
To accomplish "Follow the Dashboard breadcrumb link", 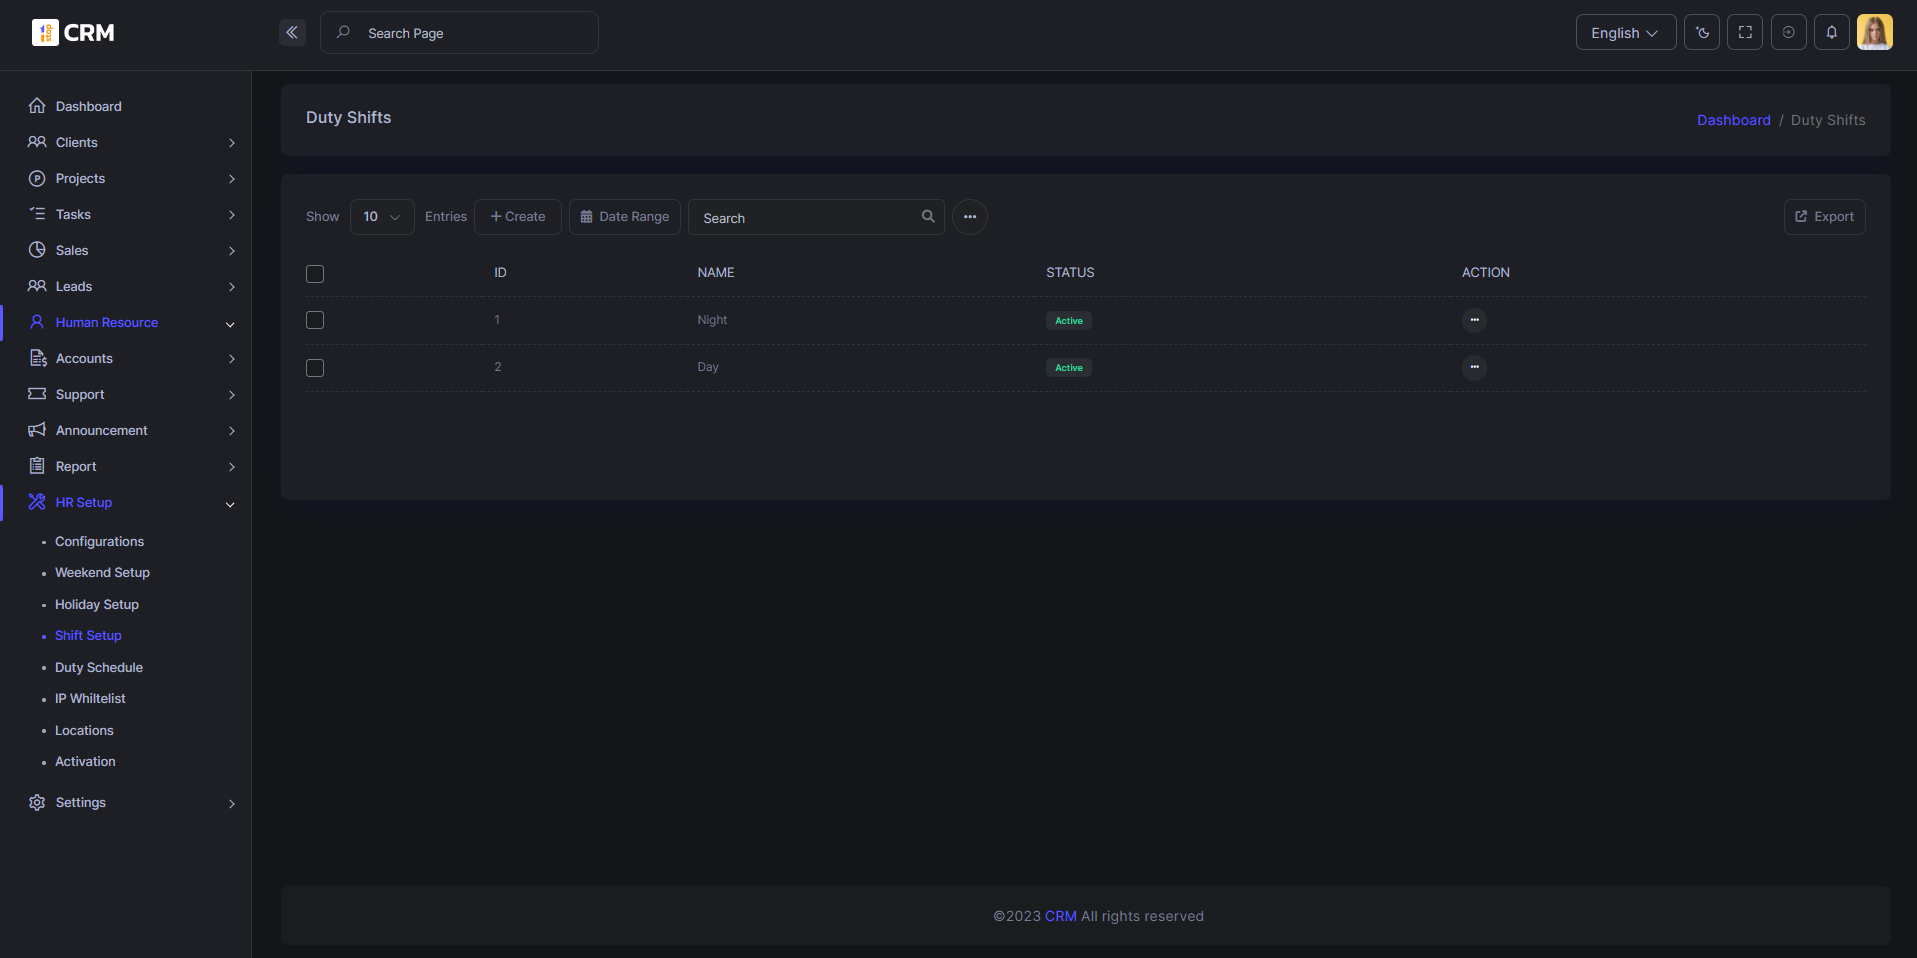I will [1733, 120].
